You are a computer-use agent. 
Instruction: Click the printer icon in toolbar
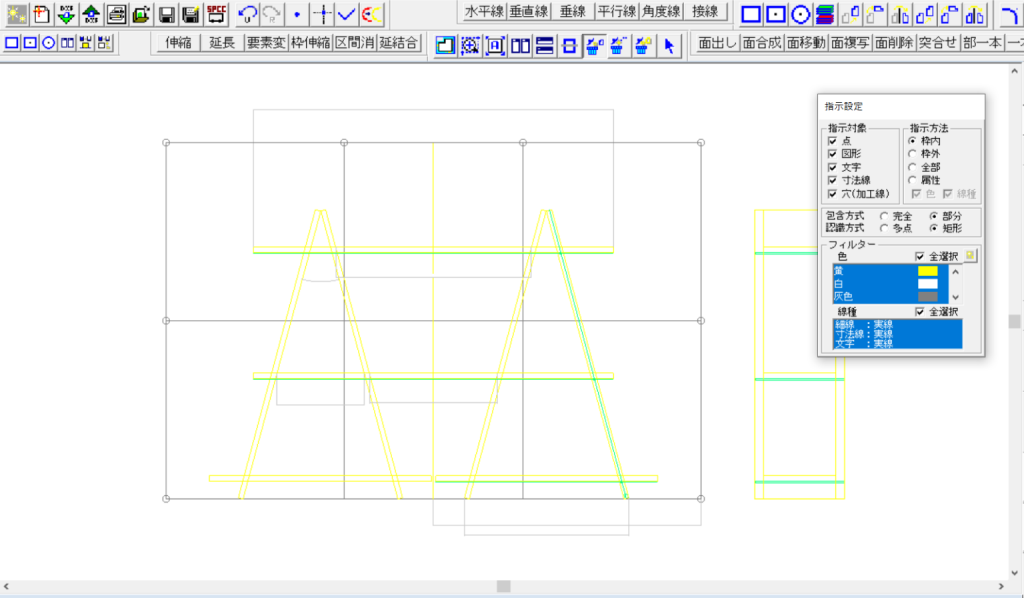pos(116,14)
